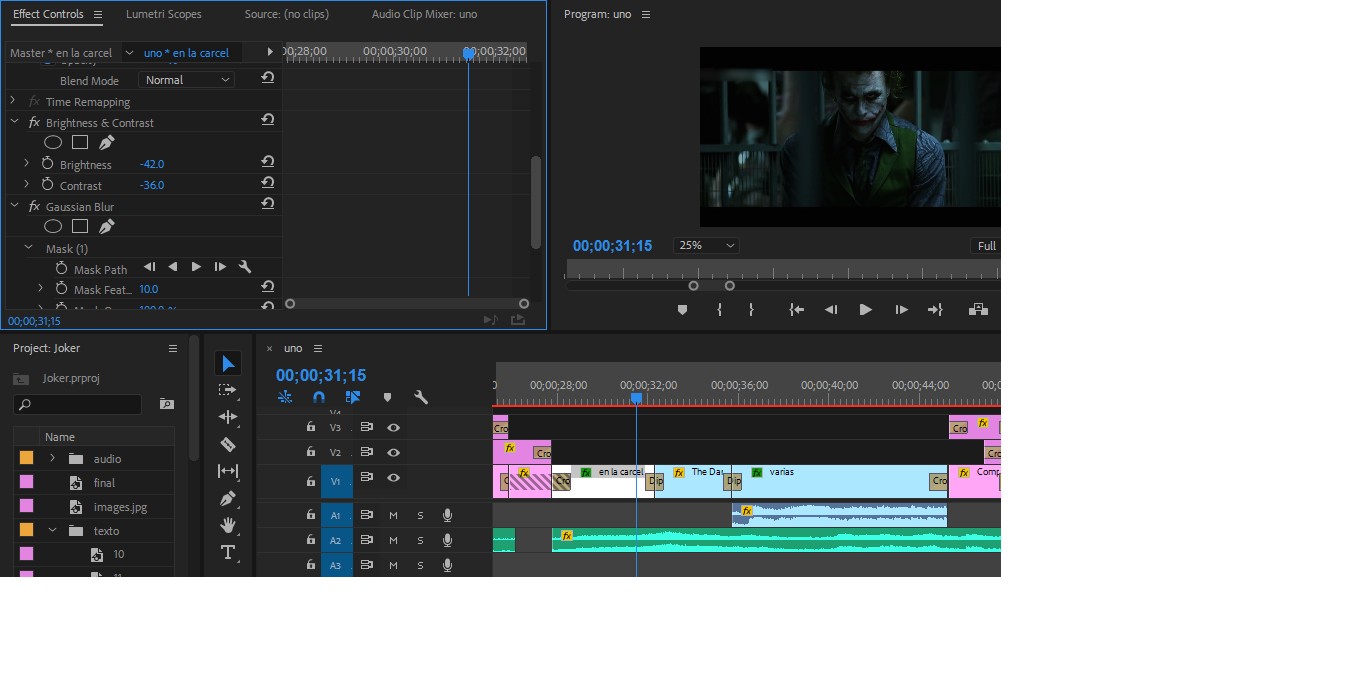This screenshot has width=1360, height=676.
Task: Open Effect Controls panel menu
Action: (98, 14)
